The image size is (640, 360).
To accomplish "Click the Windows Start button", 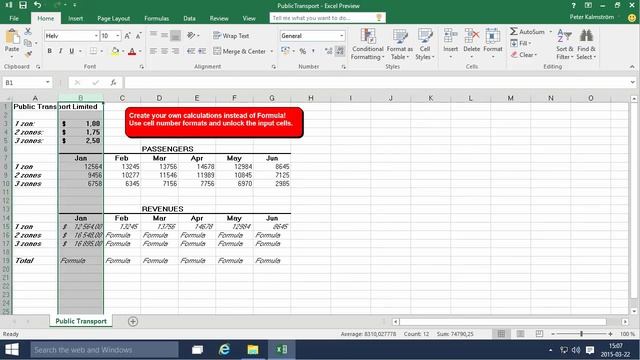I will click(11, 350).
